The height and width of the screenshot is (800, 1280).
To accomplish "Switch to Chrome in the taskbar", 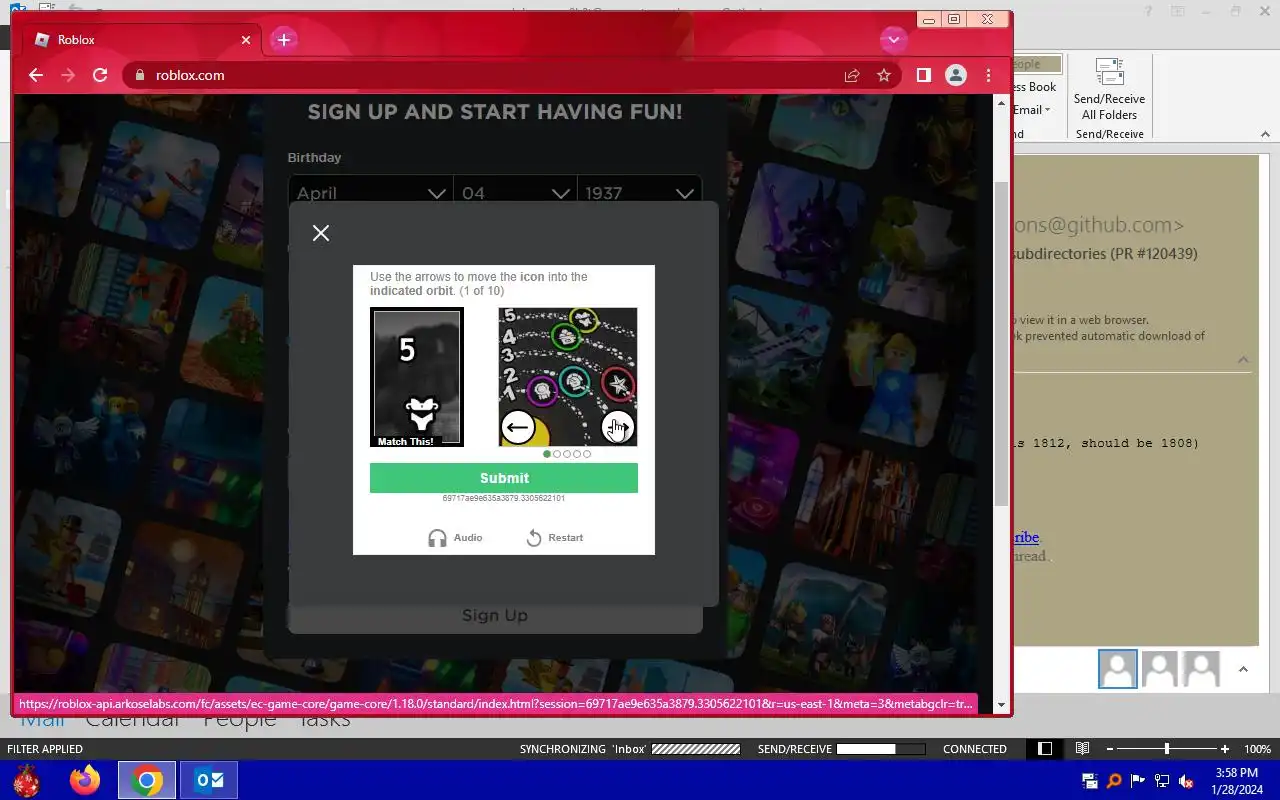I will click(x=147, y=780).
